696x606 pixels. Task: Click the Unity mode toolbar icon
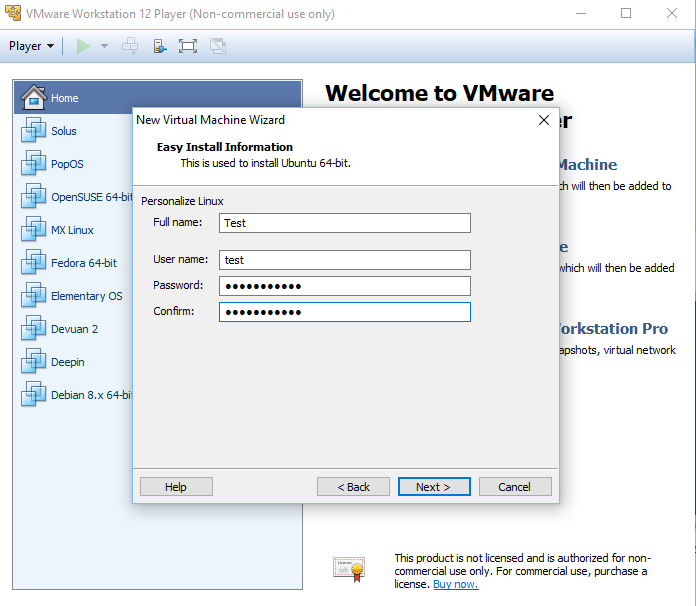click(x=217, y=46)
